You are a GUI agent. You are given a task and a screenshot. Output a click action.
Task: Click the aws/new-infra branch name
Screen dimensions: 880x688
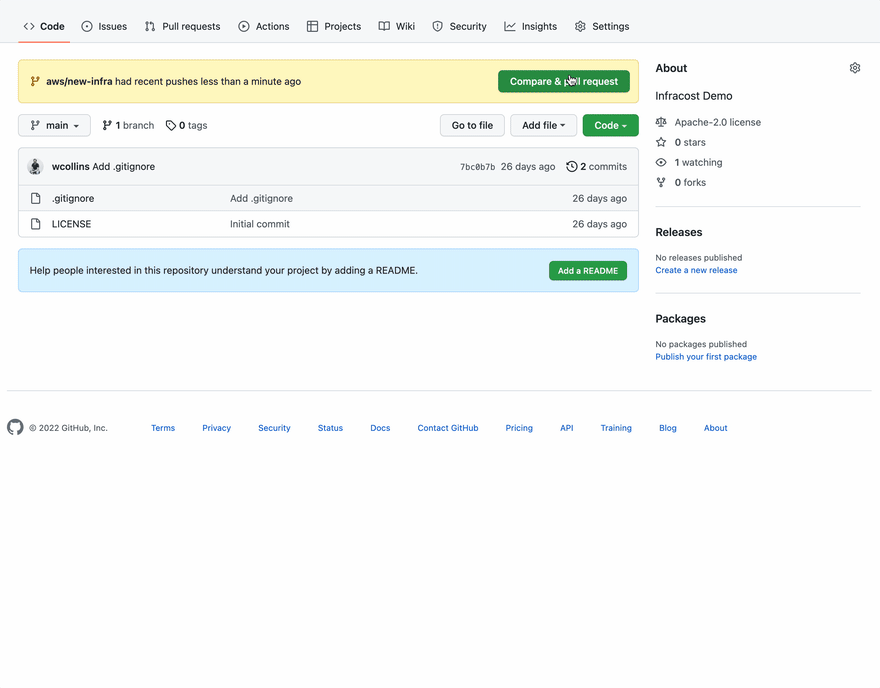click(x=79, y=81)
